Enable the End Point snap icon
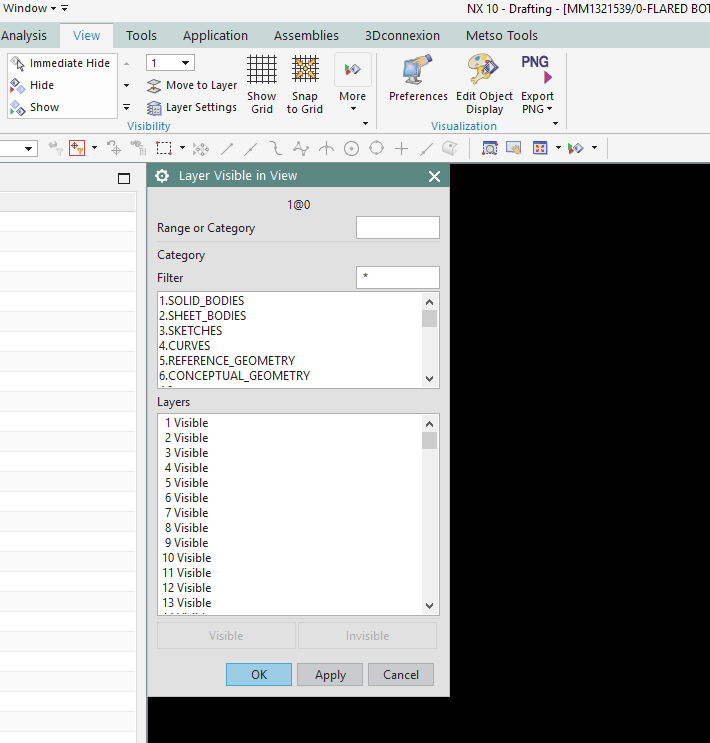Image resolution: width=710 pixels, height=743 pixels. click(x=227, y=149)
